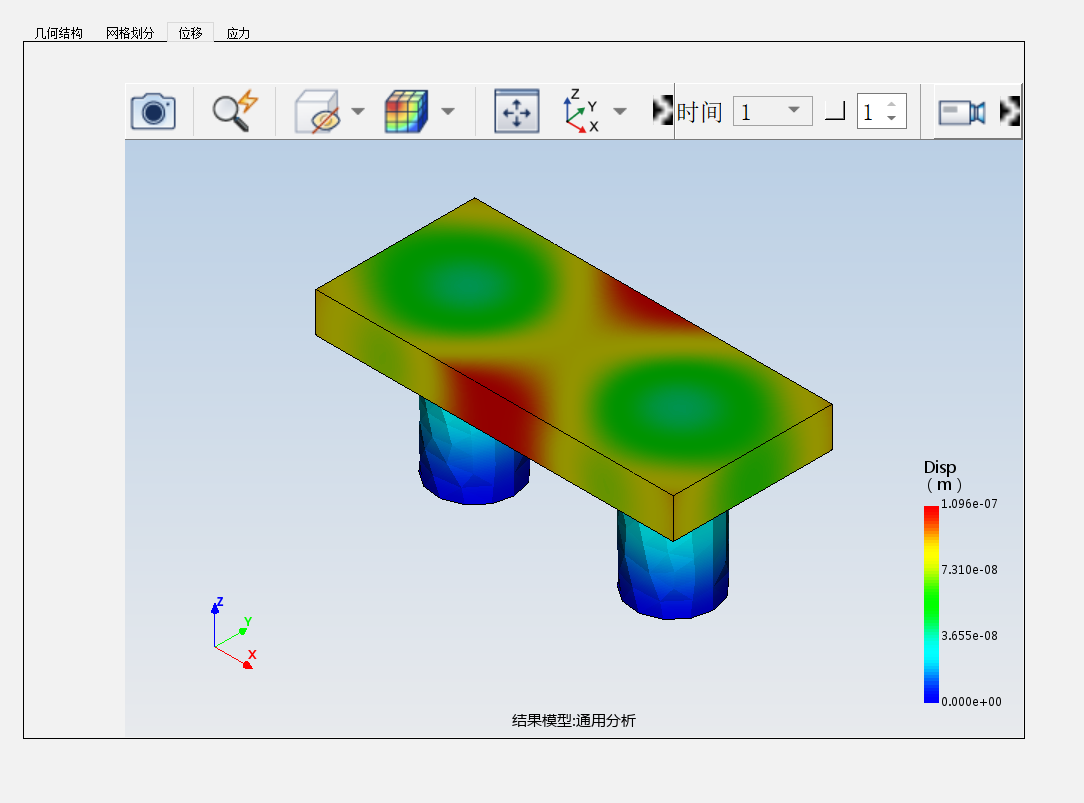Open the 时间 combo box
Image resolution: width=1084 pixels, height=803 pixels.
[x=772, y=111]
